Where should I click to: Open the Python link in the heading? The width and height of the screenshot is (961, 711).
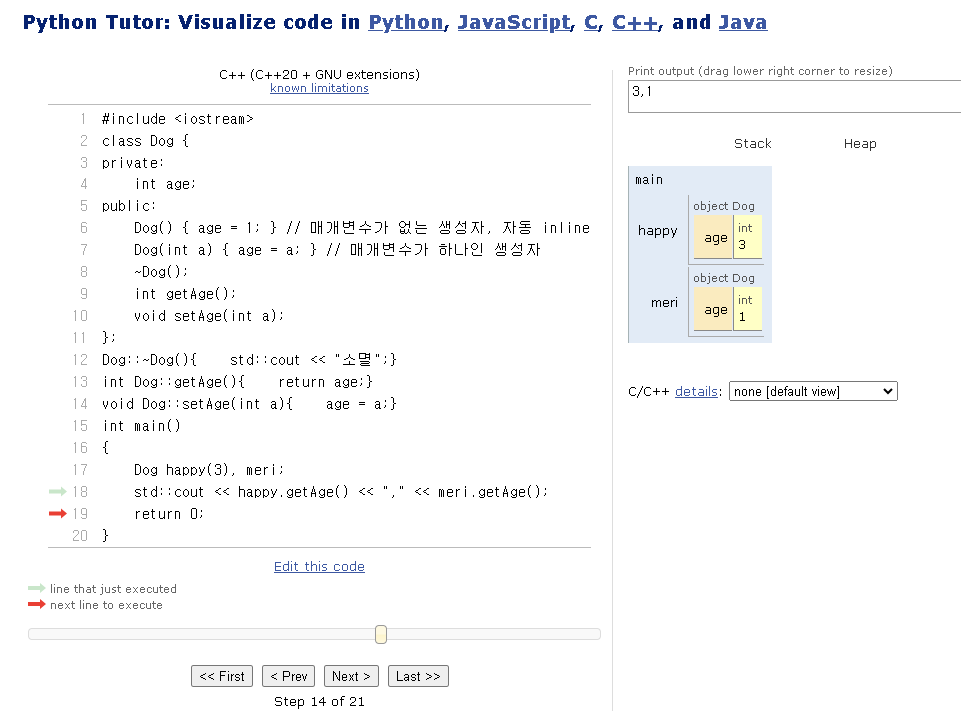pyautogui.click(x=406, y=22)
